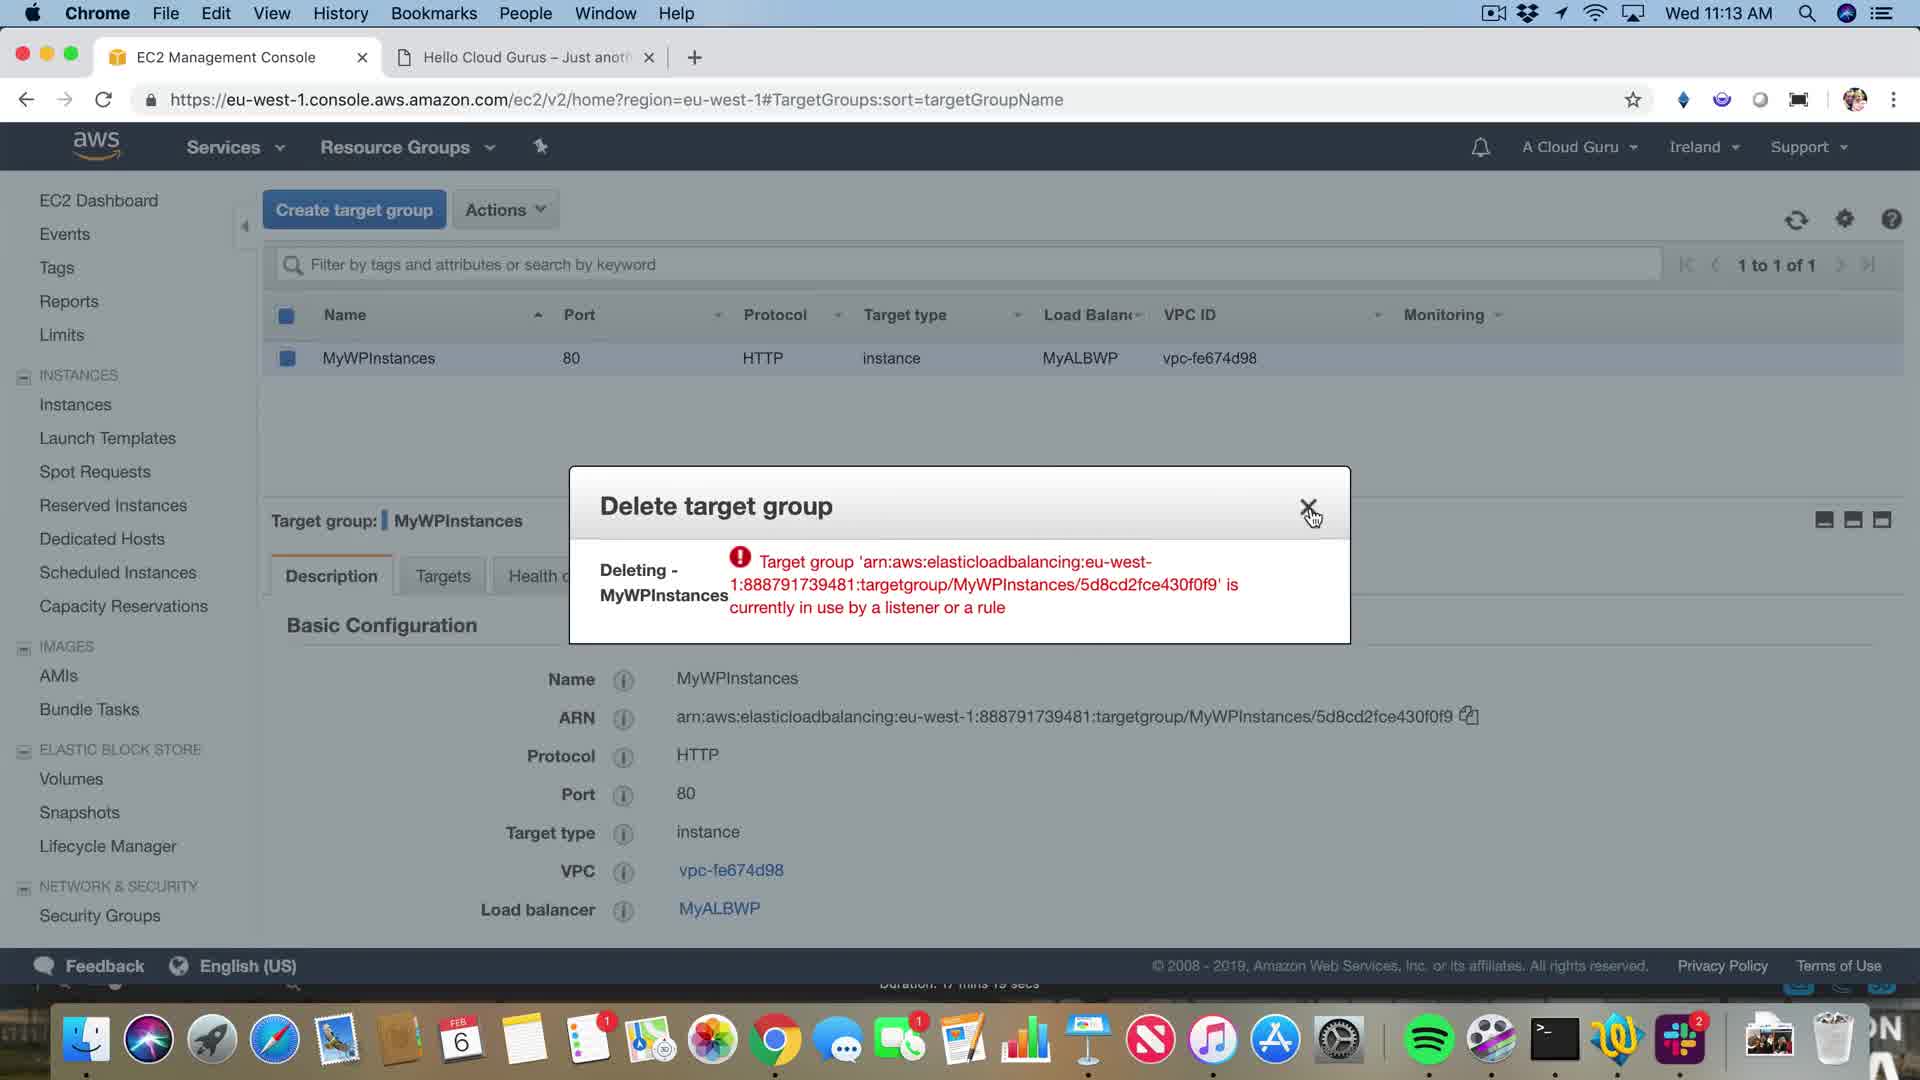Close the Delete target group dialog

(1307, 507)
